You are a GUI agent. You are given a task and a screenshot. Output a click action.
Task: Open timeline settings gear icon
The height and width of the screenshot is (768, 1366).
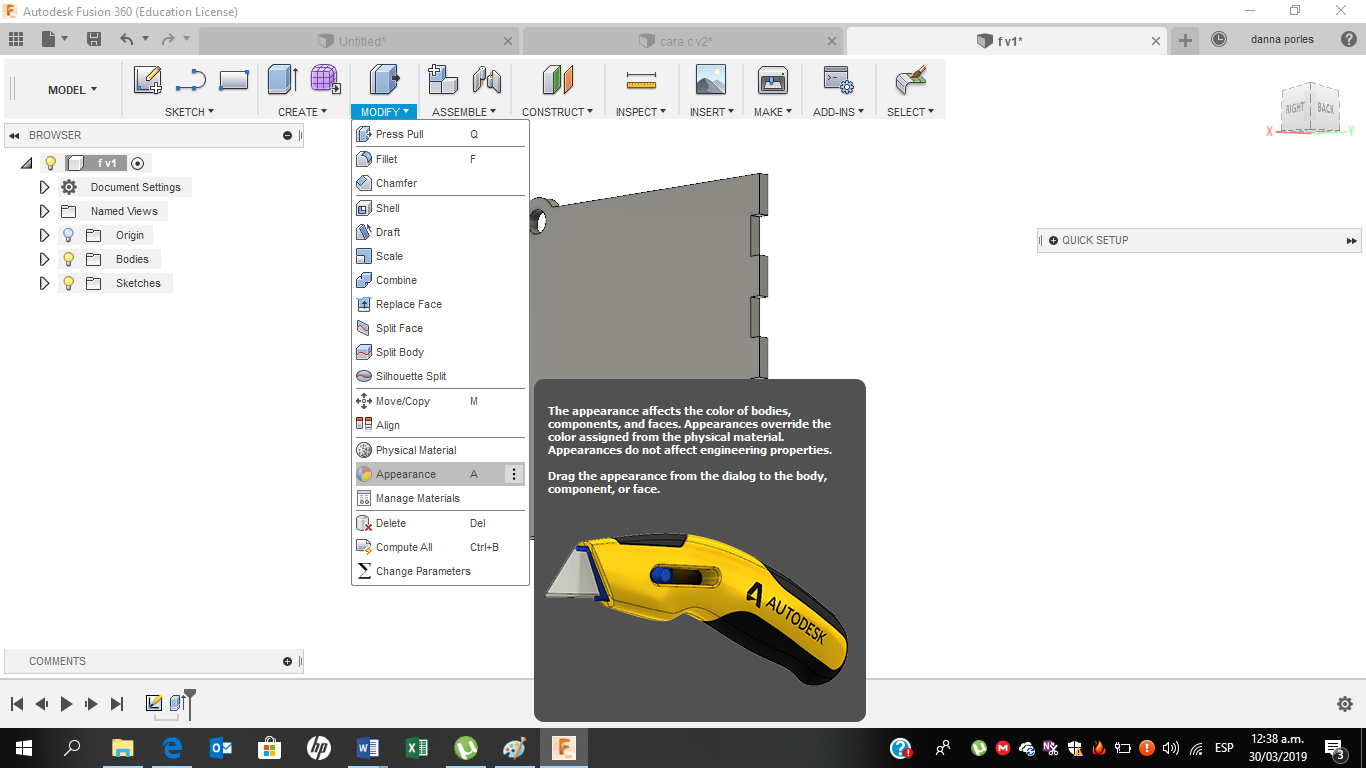point(1345,704)
